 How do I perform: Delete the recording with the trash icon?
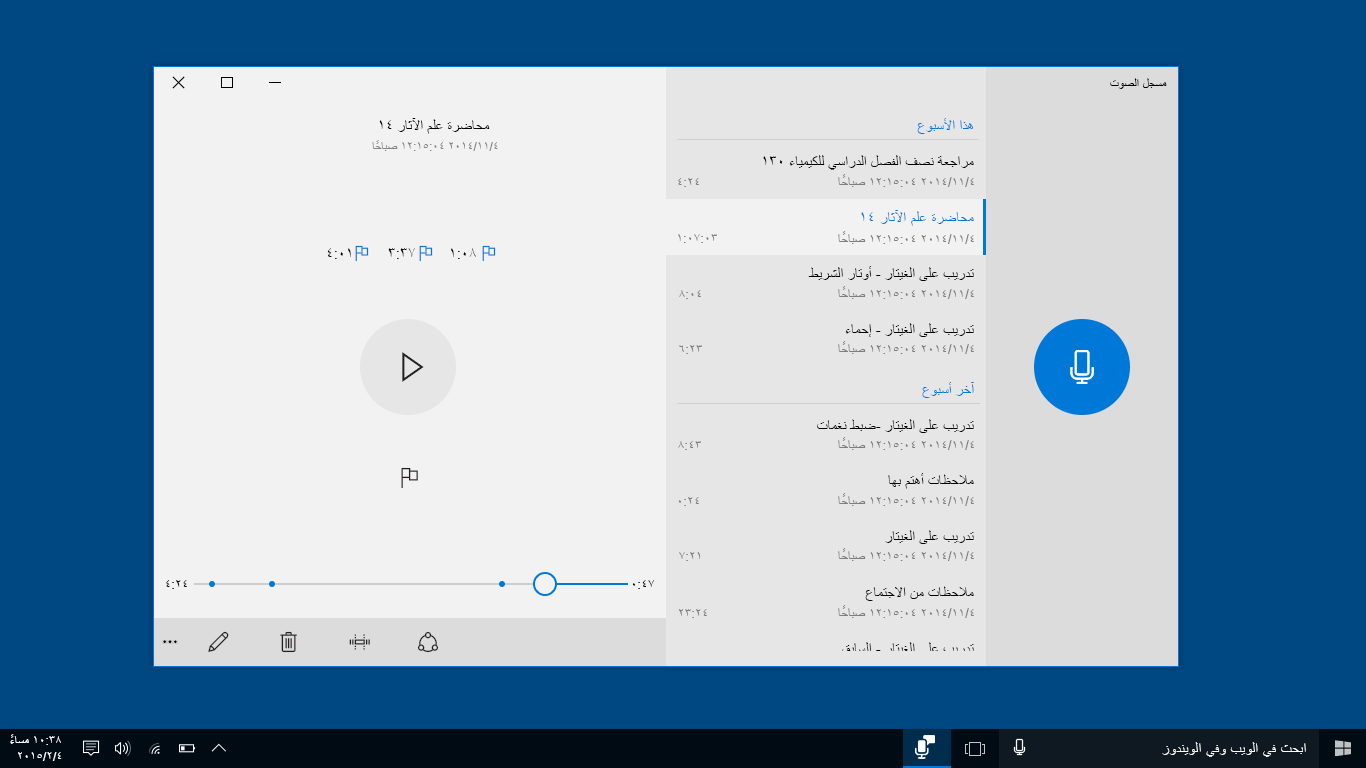[x=288, y=642]
